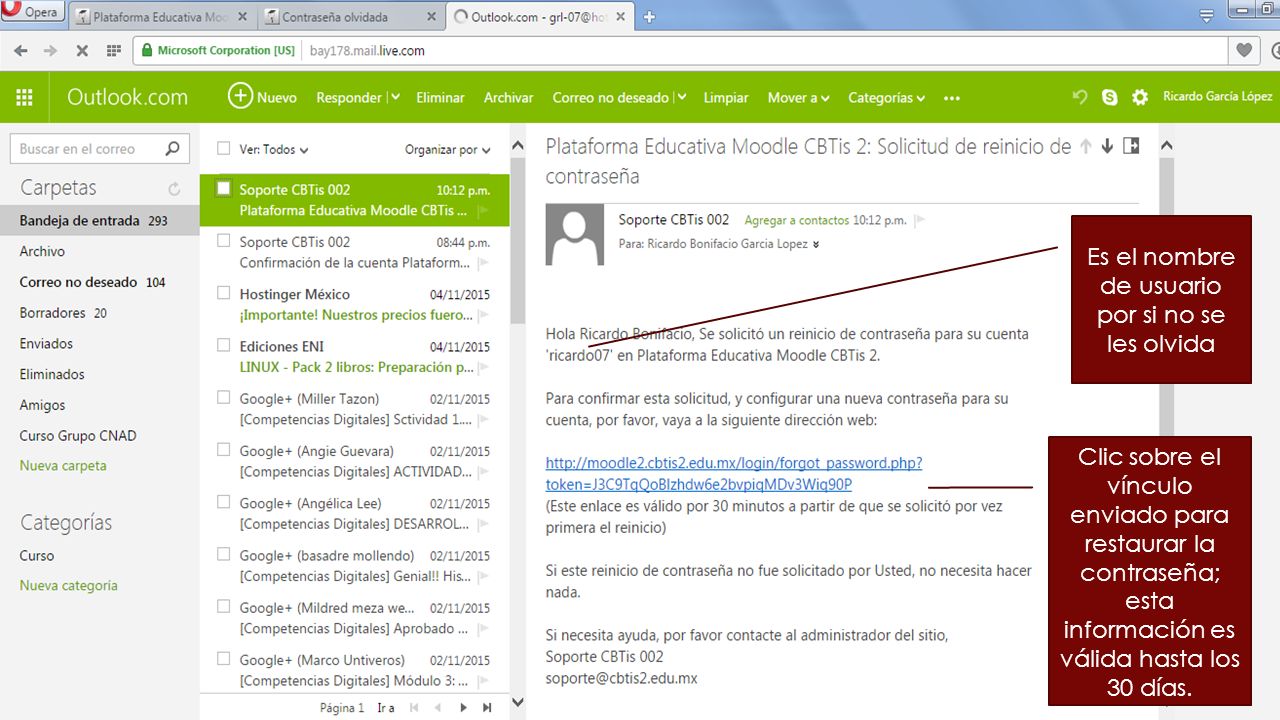The image size is (1280, 720).
Task: Uncheck the 10:12 p.m. Soporte CBTis message checkbox
Action: 224,188
